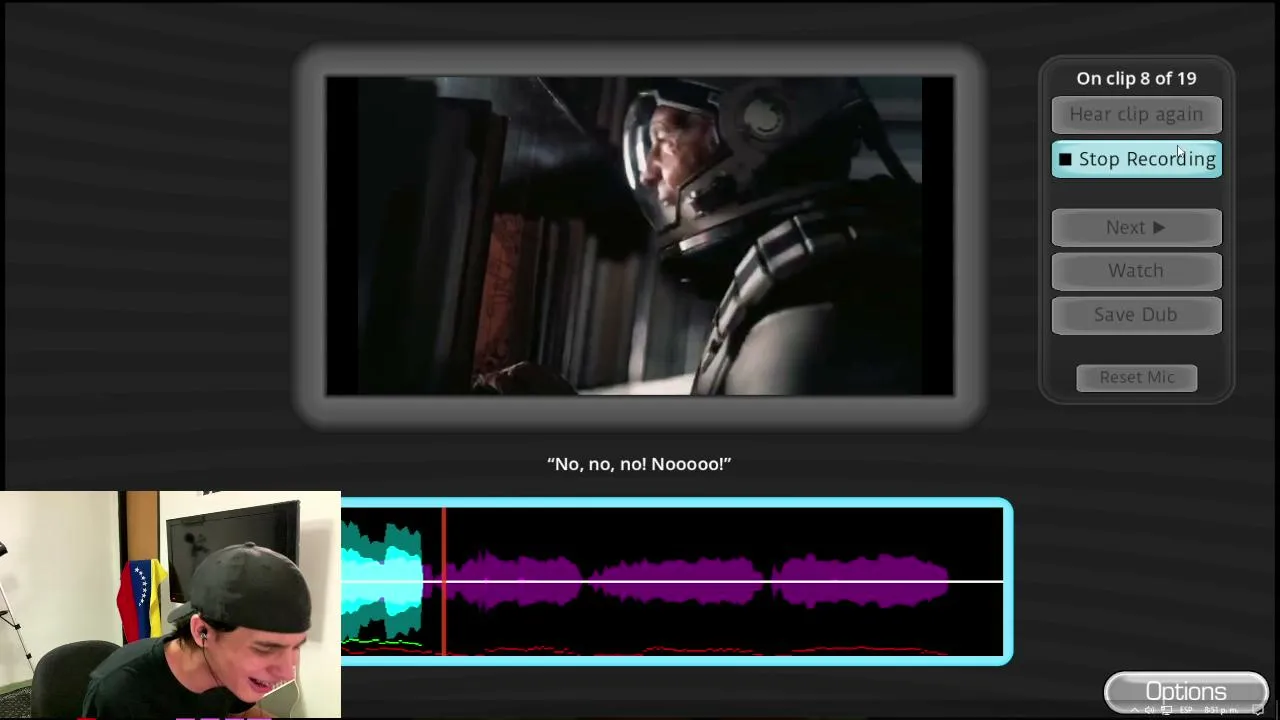Viewport: 1280px width, 720px height.
Task: Click the network icon in system tray
Action: [1167, 710]
